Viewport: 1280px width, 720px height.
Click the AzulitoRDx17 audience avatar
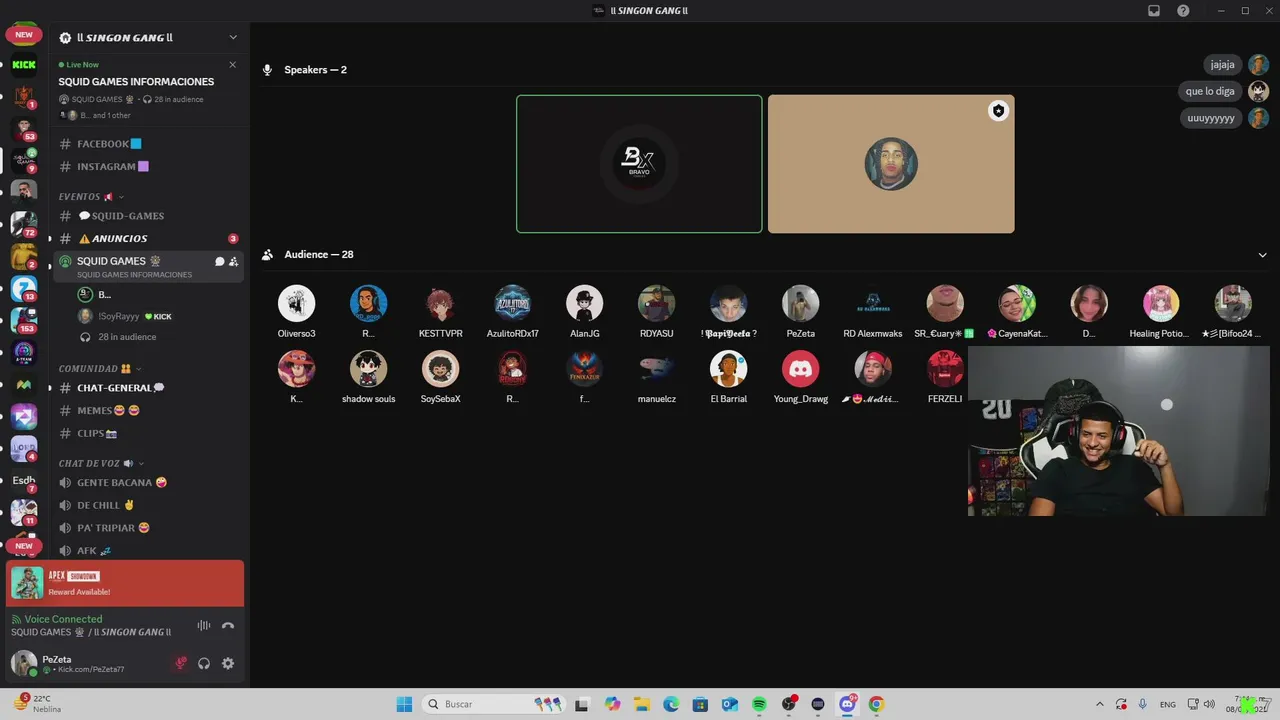tap(512, 304)
